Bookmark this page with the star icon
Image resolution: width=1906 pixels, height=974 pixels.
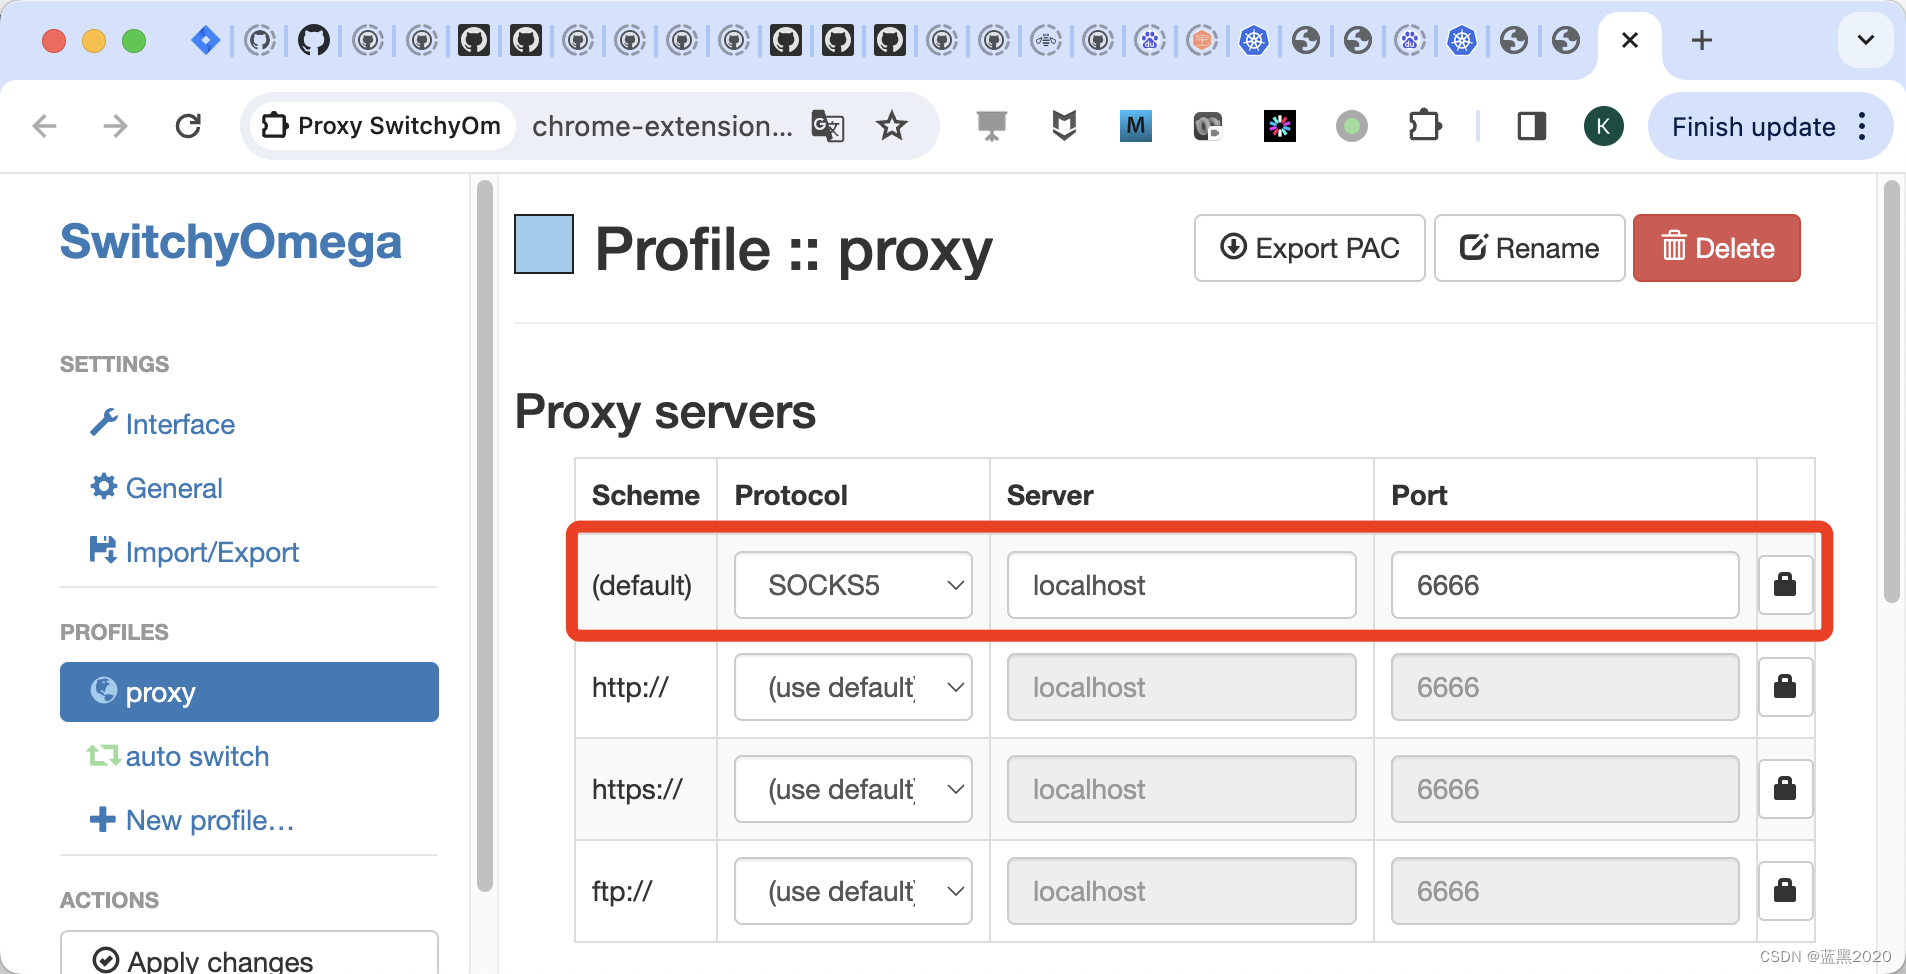tap(891, 126)
